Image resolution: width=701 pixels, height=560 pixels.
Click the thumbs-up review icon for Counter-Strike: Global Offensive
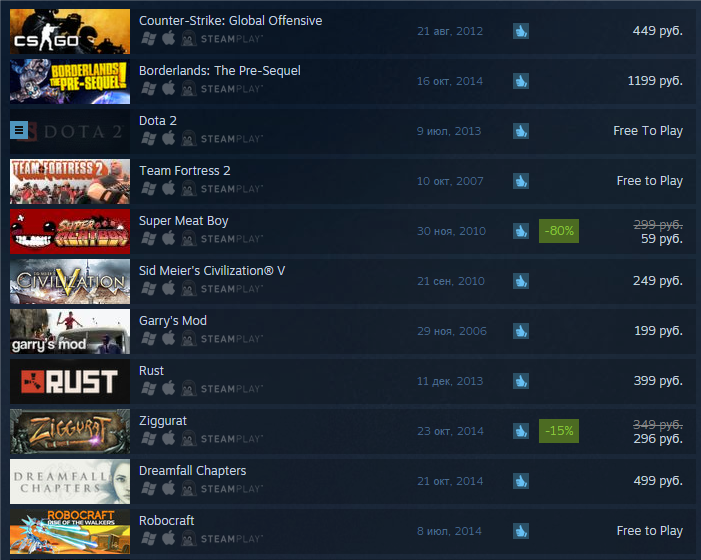521,31
